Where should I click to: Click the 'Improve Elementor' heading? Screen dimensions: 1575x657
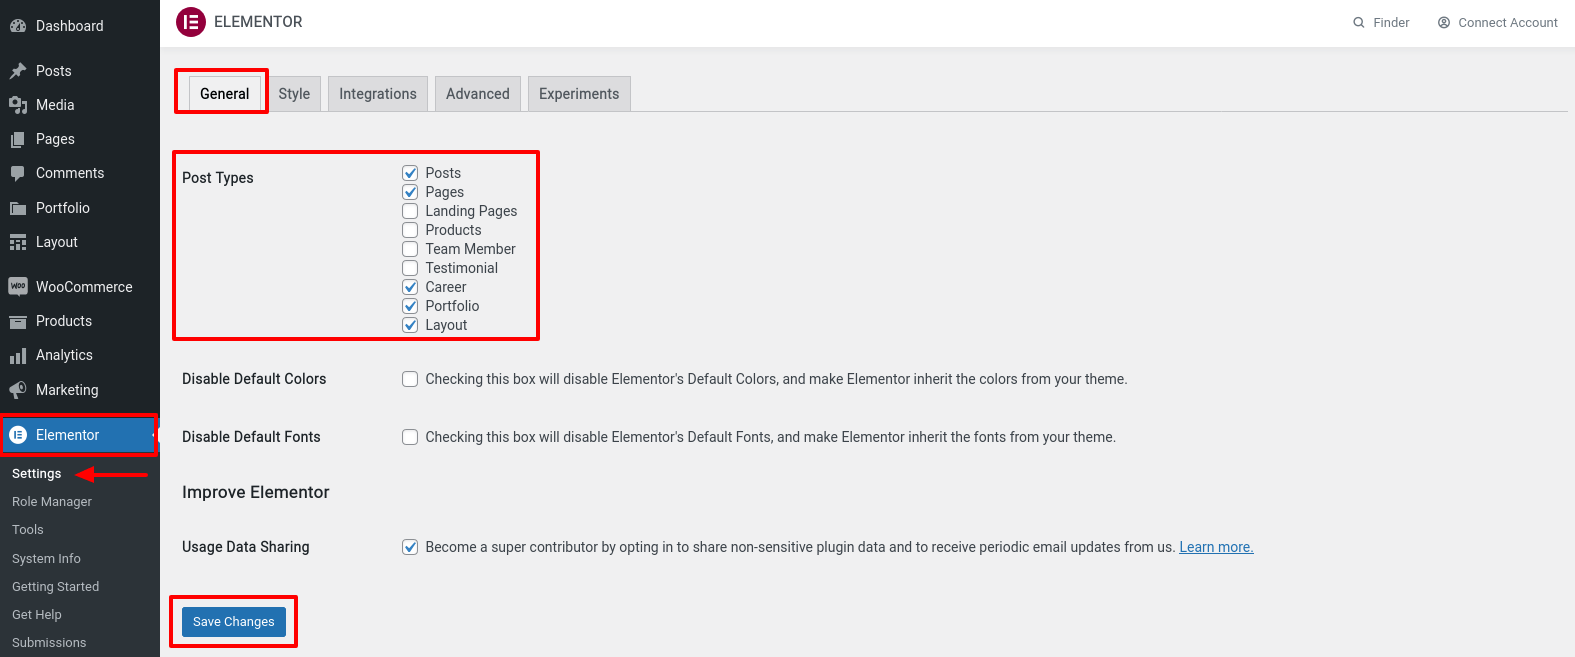256,492
